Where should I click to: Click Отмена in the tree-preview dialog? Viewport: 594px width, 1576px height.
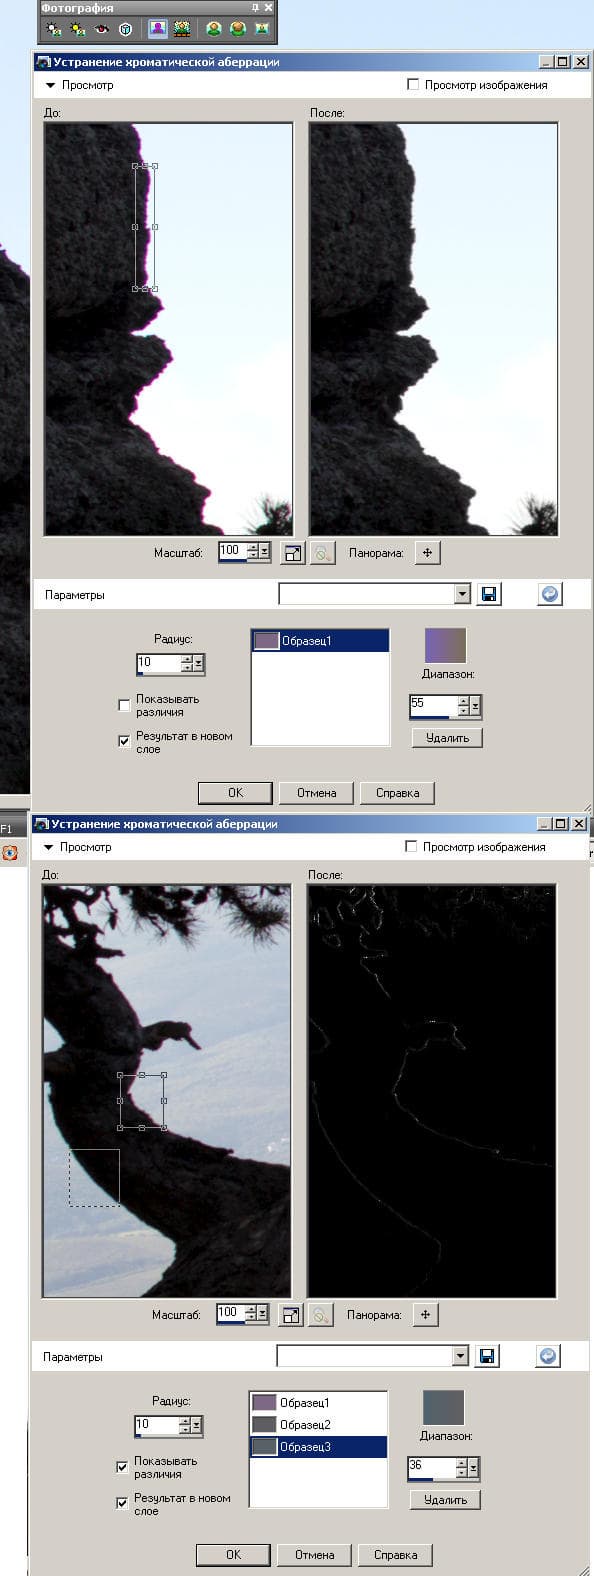pos(314,1555)
